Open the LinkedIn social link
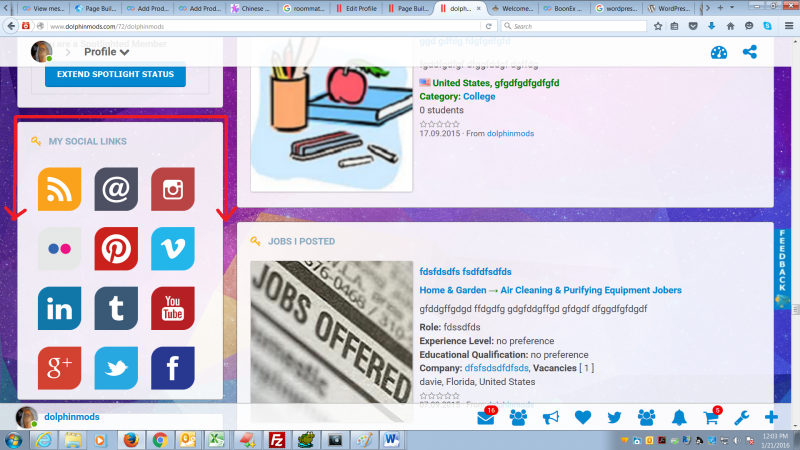 tap(59, 308)
